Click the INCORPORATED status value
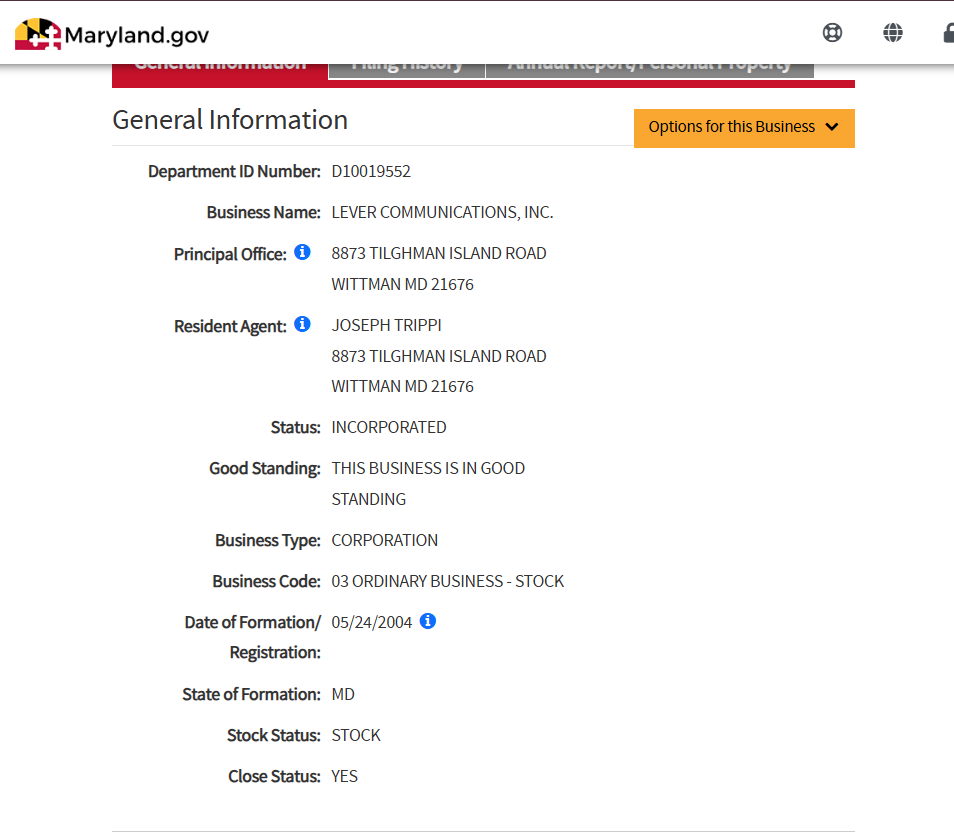This screenshot has width=954, height=837. [x=389, y=427]
